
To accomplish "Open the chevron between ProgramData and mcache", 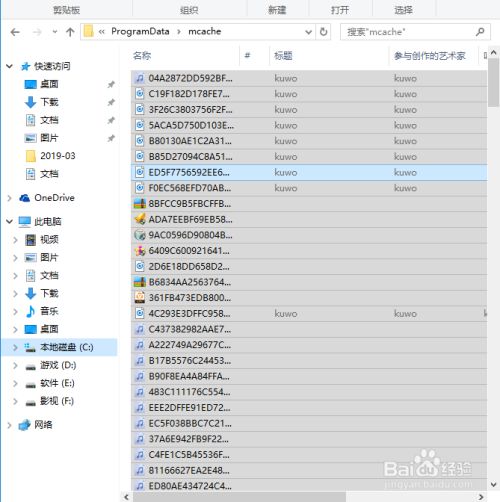I will (179, 32).
